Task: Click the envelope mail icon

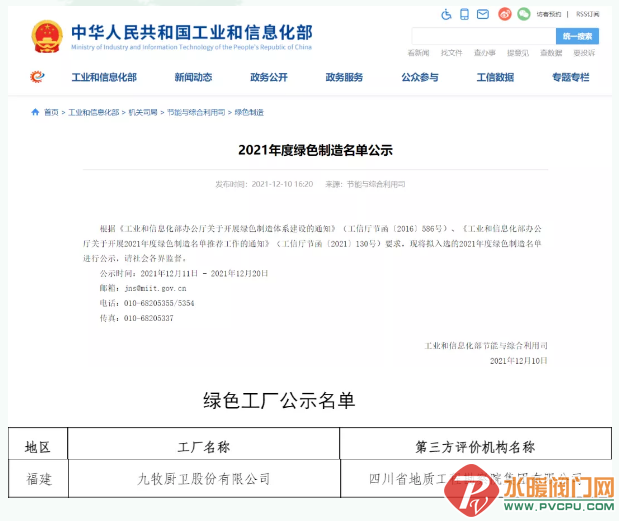Action: coord(482,15)
